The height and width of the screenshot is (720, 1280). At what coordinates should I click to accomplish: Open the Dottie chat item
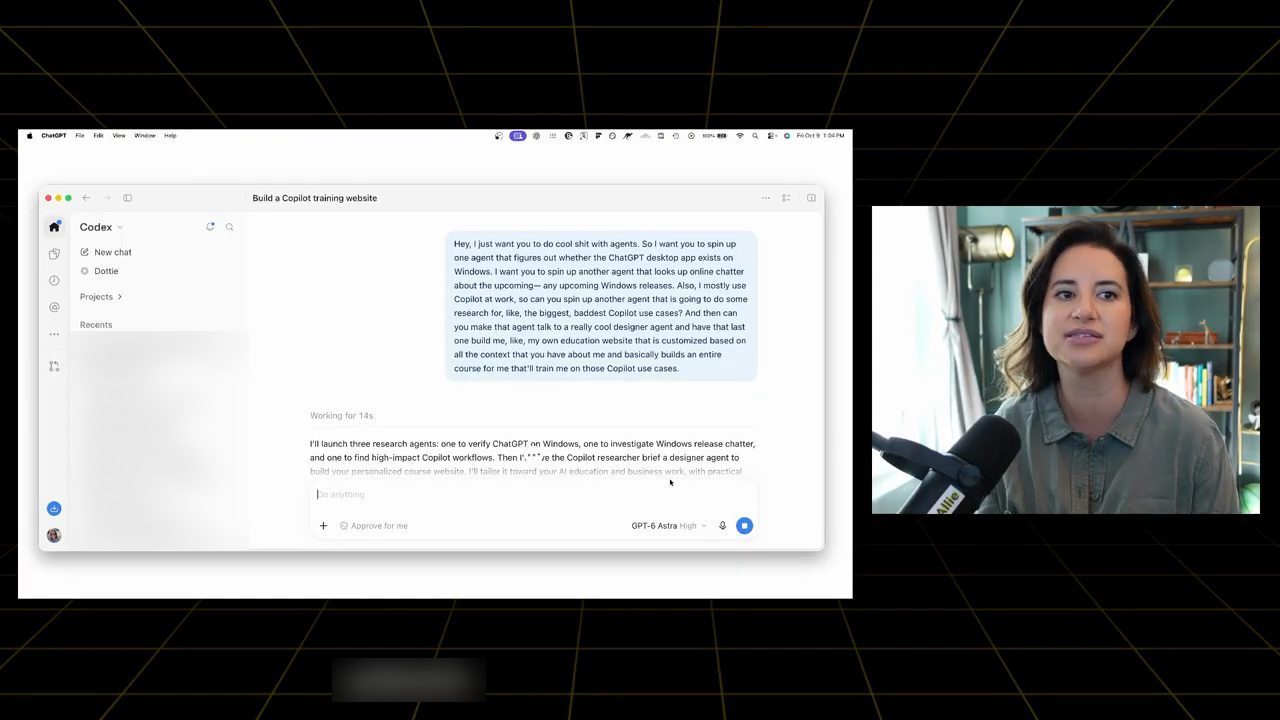99,271
